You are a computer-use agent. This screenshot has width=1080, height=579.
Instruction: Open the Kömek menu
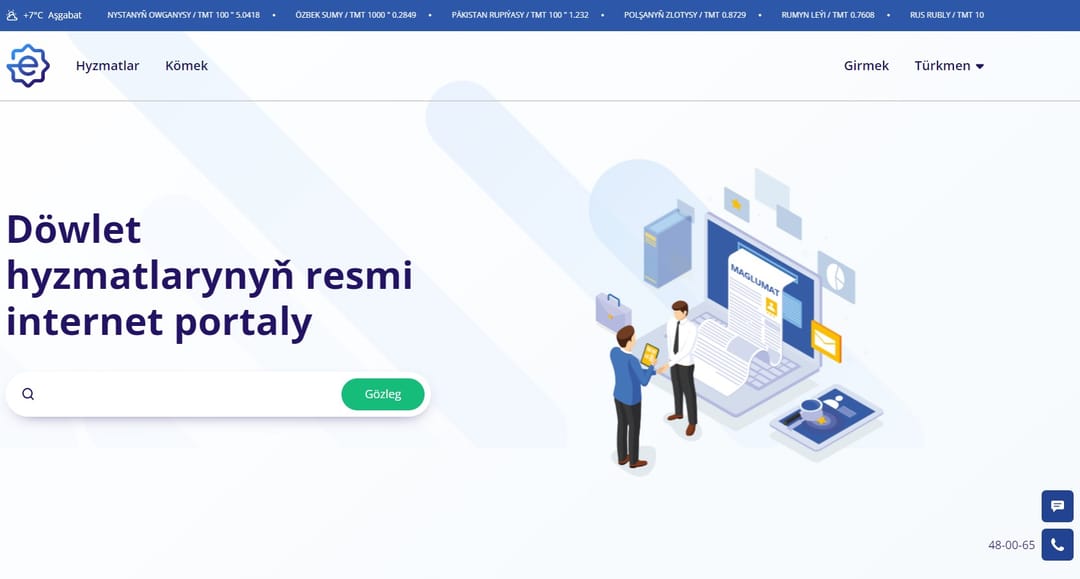[x=186, y=65]
